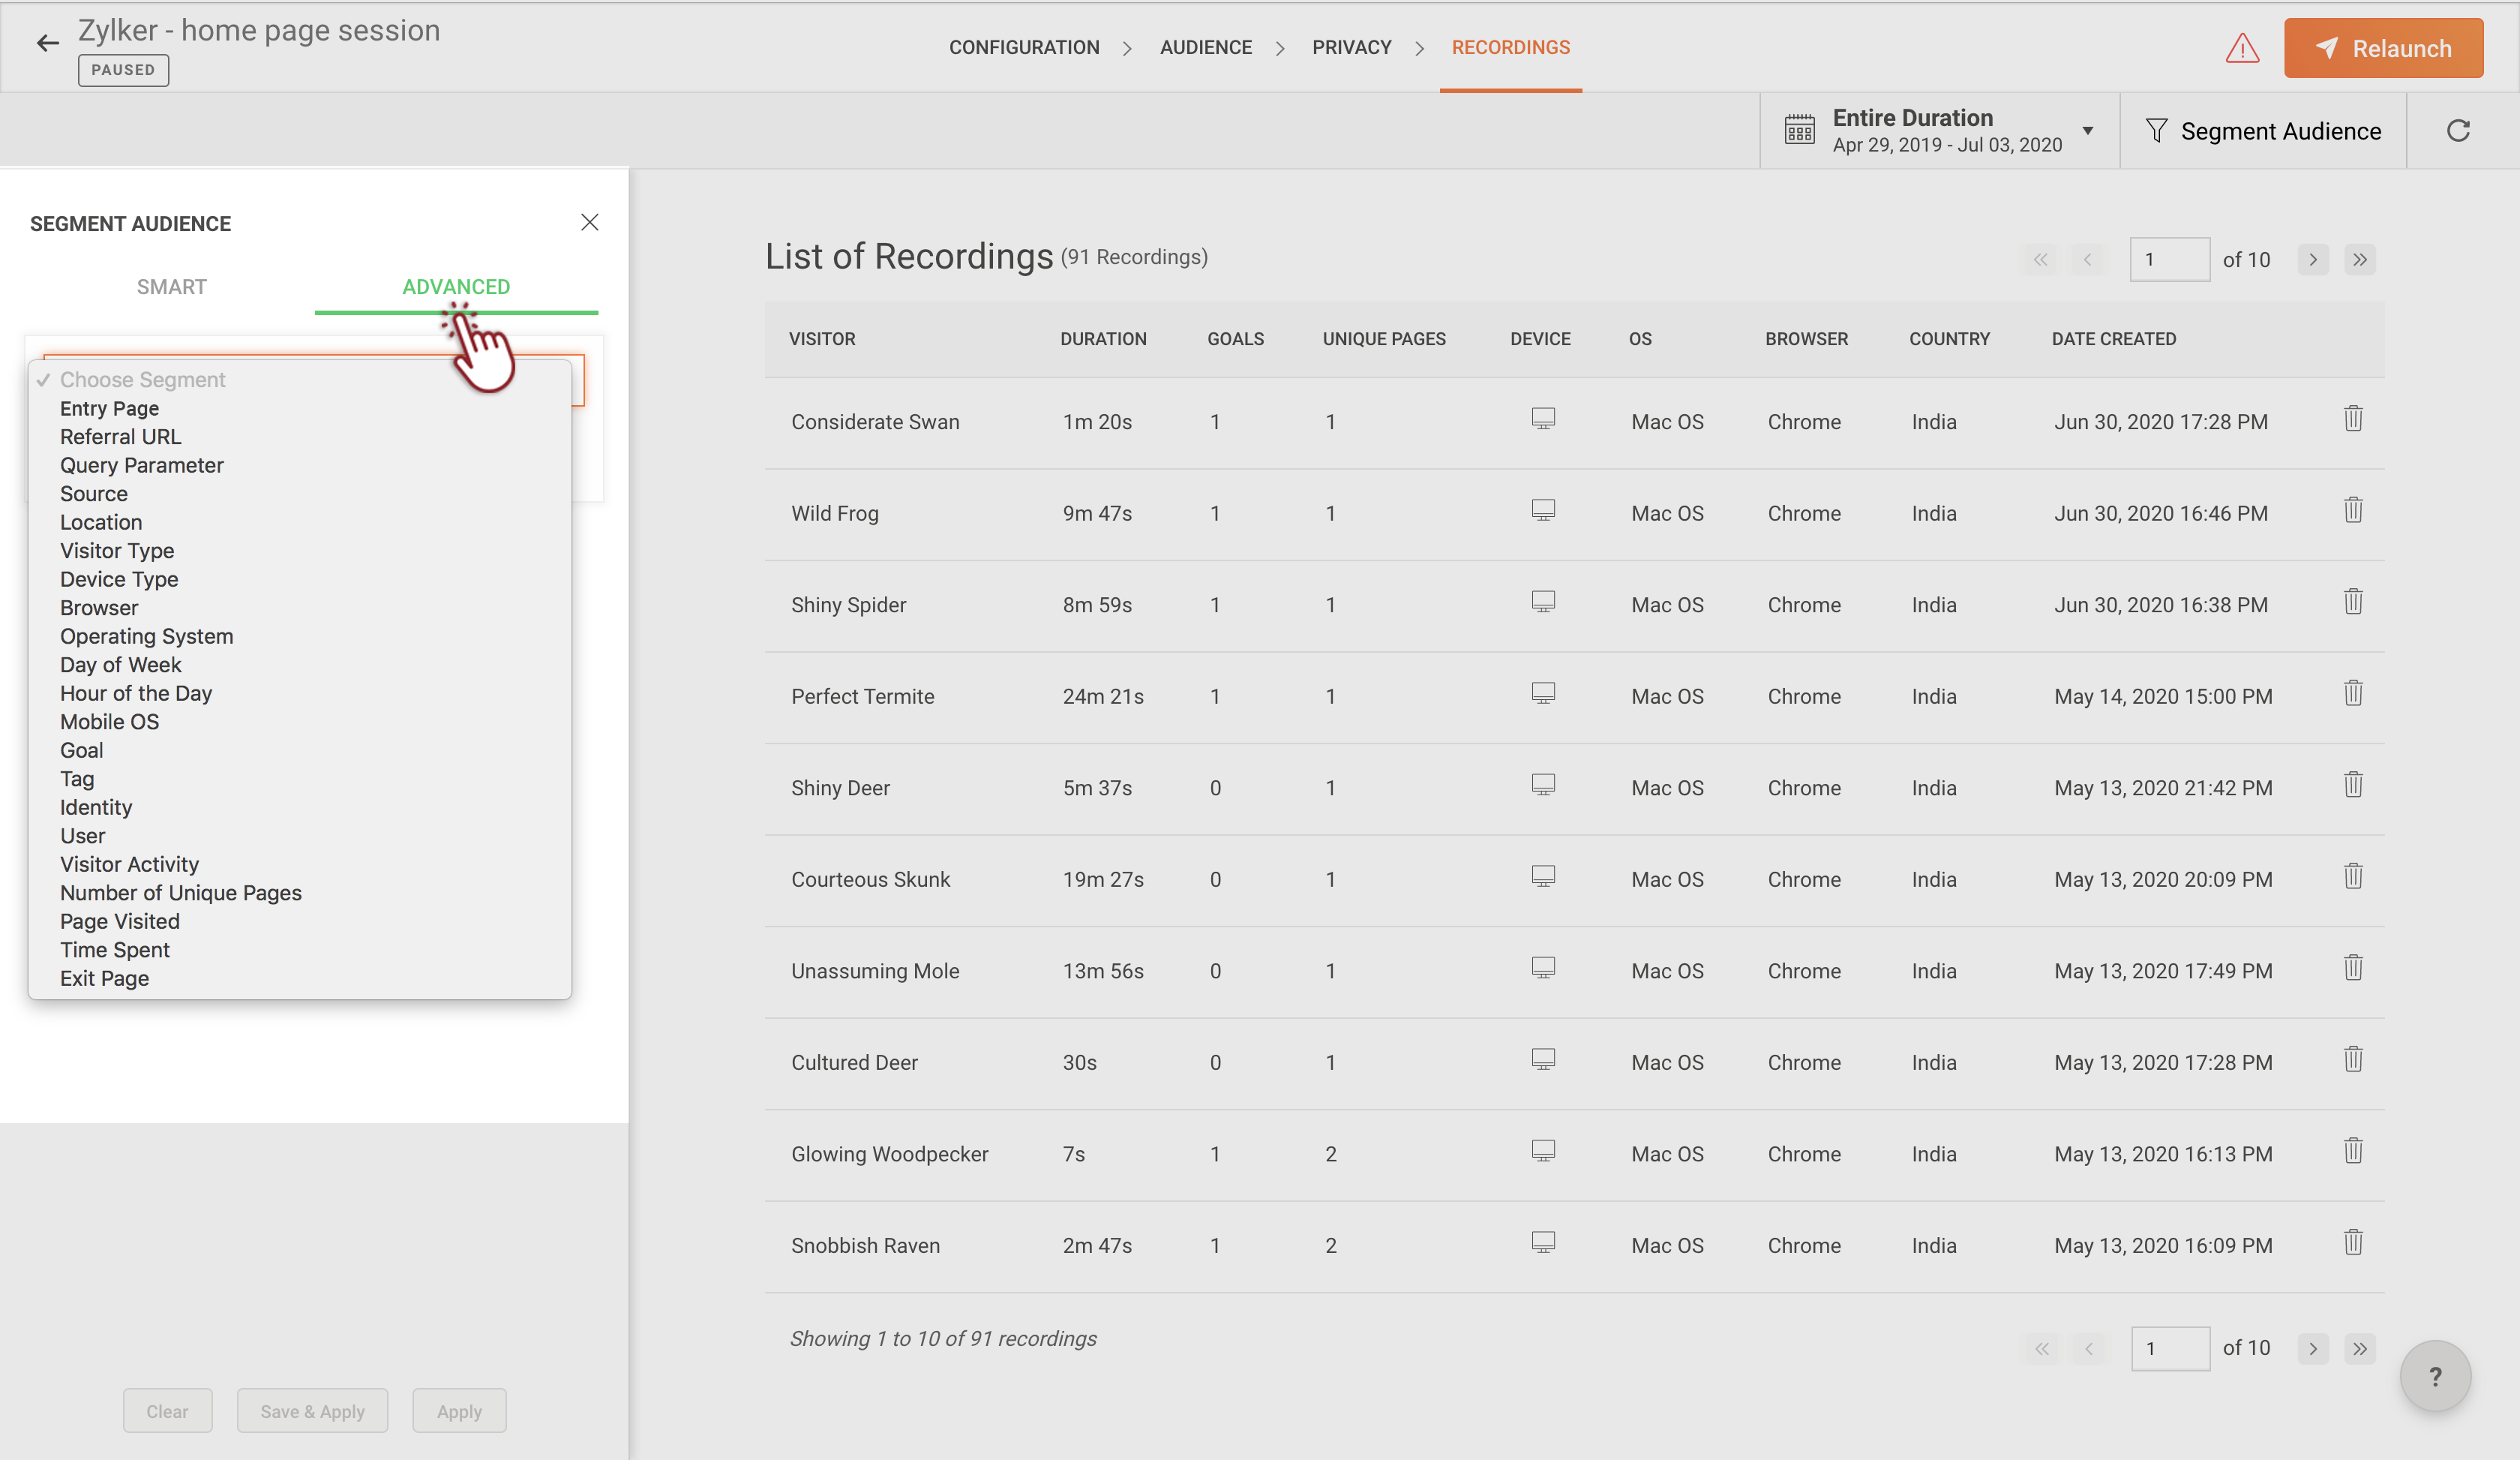Click the back arrow beside Zylker title

[x=47, y=43]
